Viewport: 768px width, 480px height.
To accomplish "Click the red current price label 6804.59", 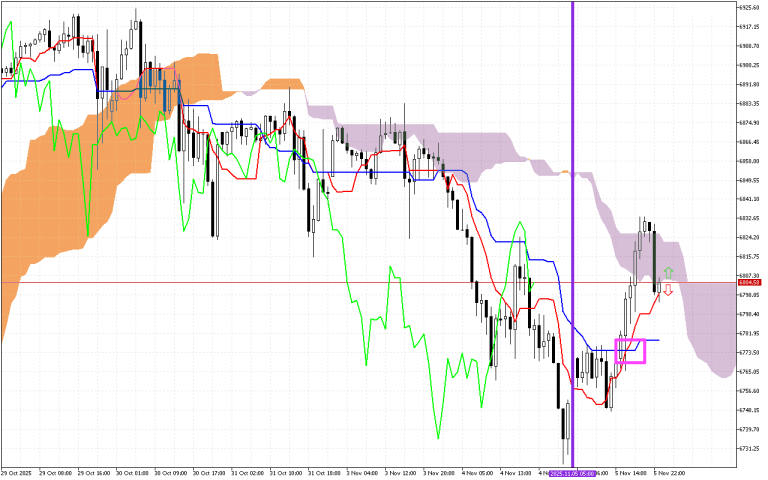I will coord(749,283).
